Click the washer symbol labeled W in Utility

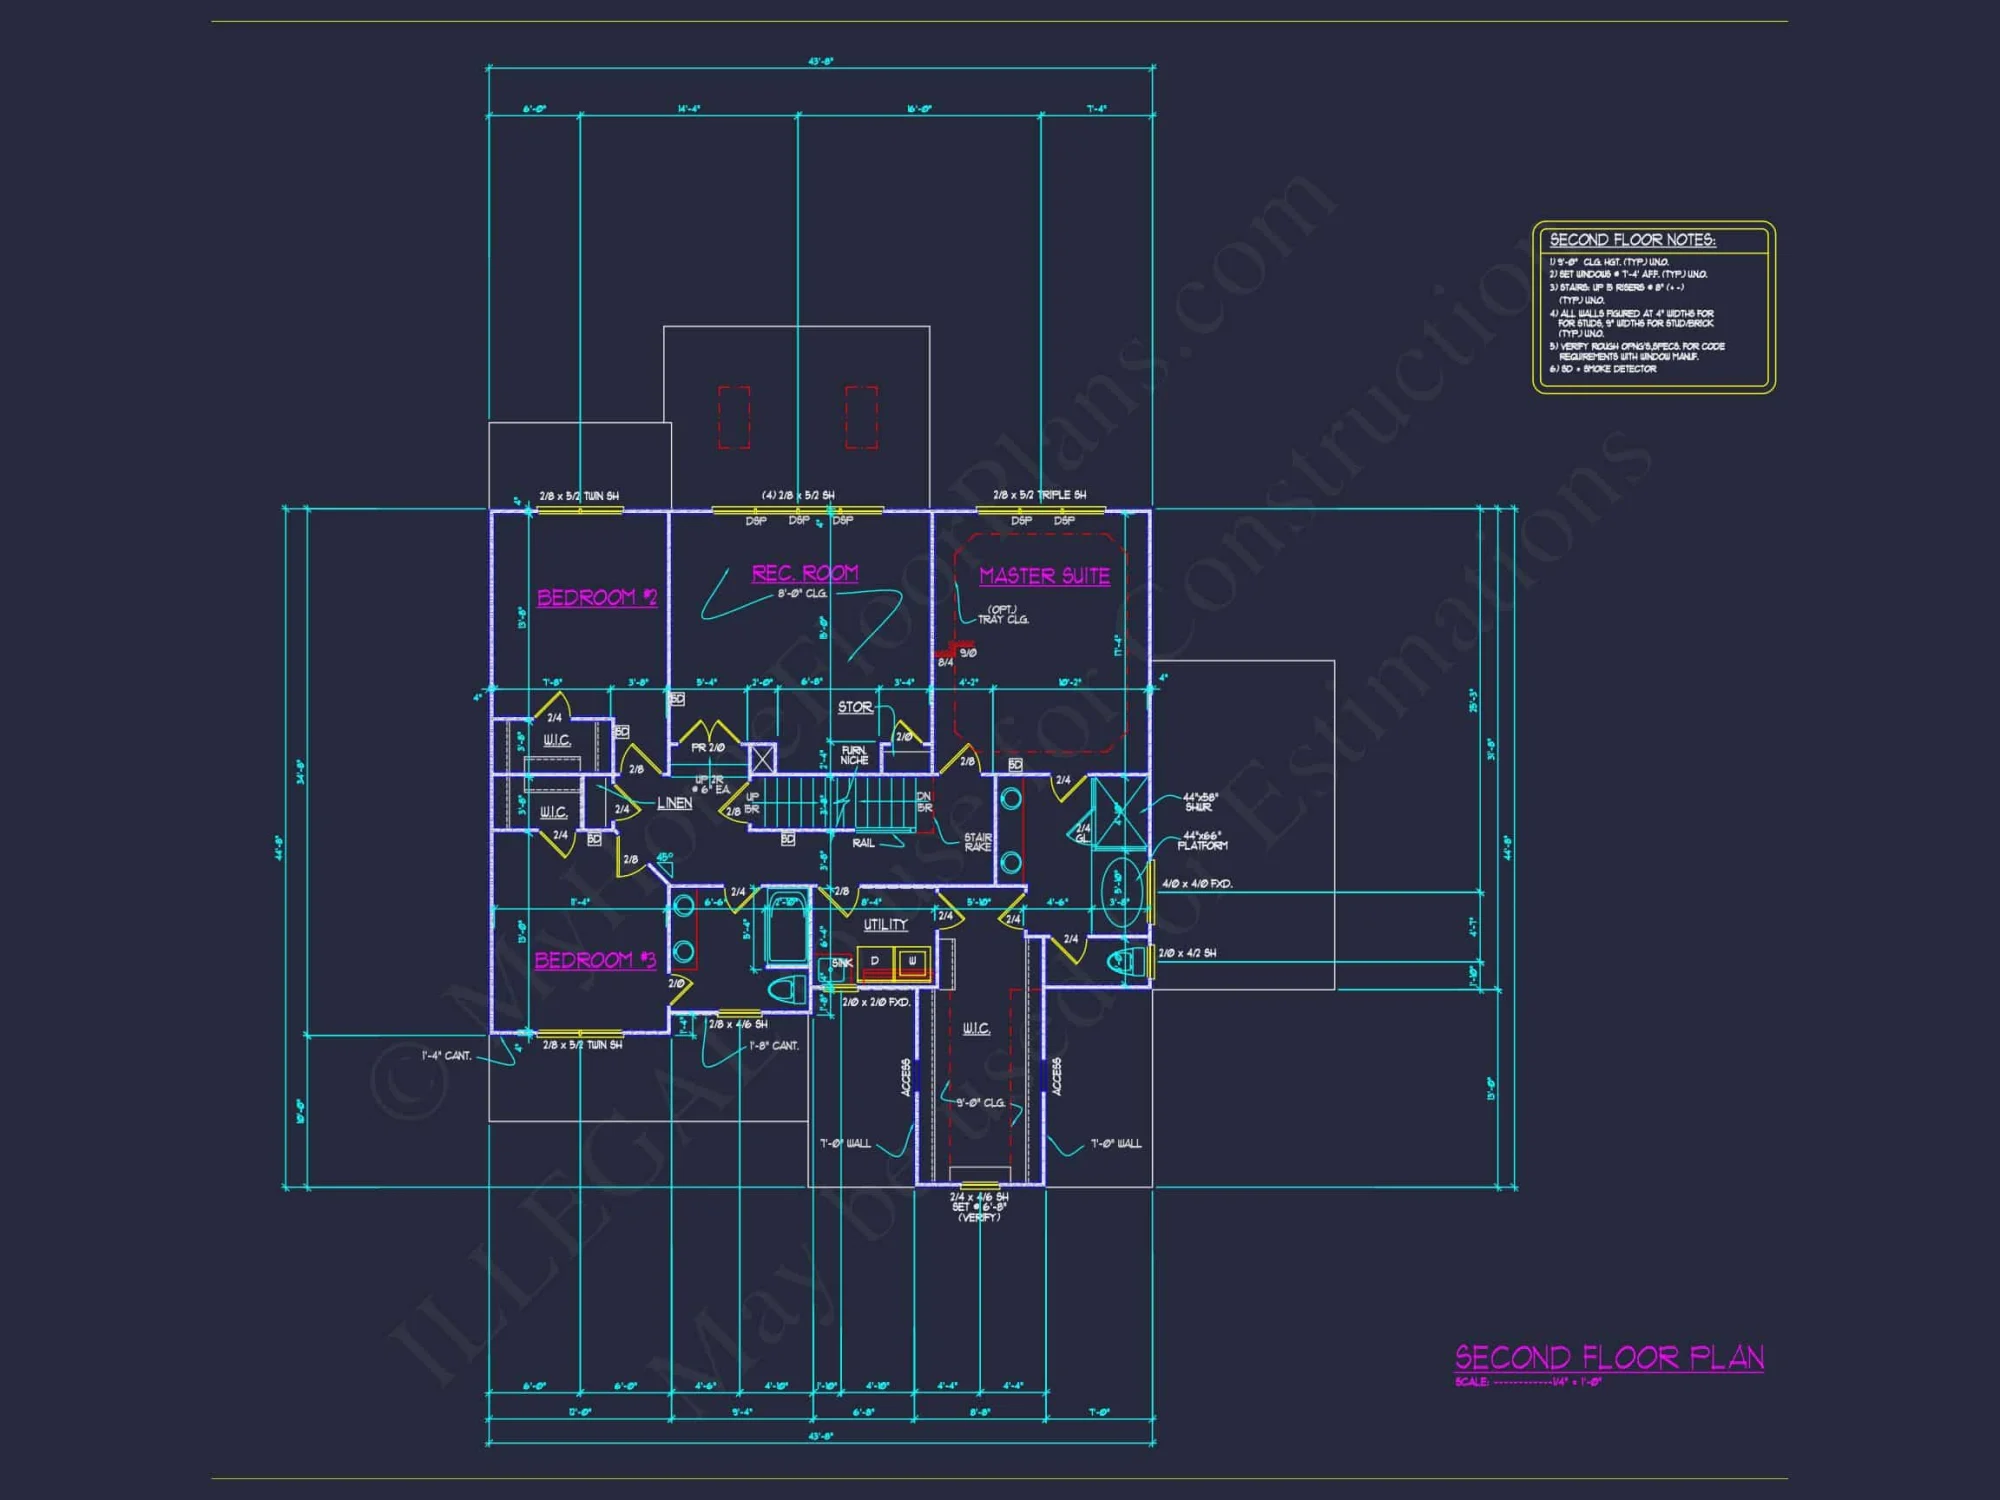tap(913, 961)
